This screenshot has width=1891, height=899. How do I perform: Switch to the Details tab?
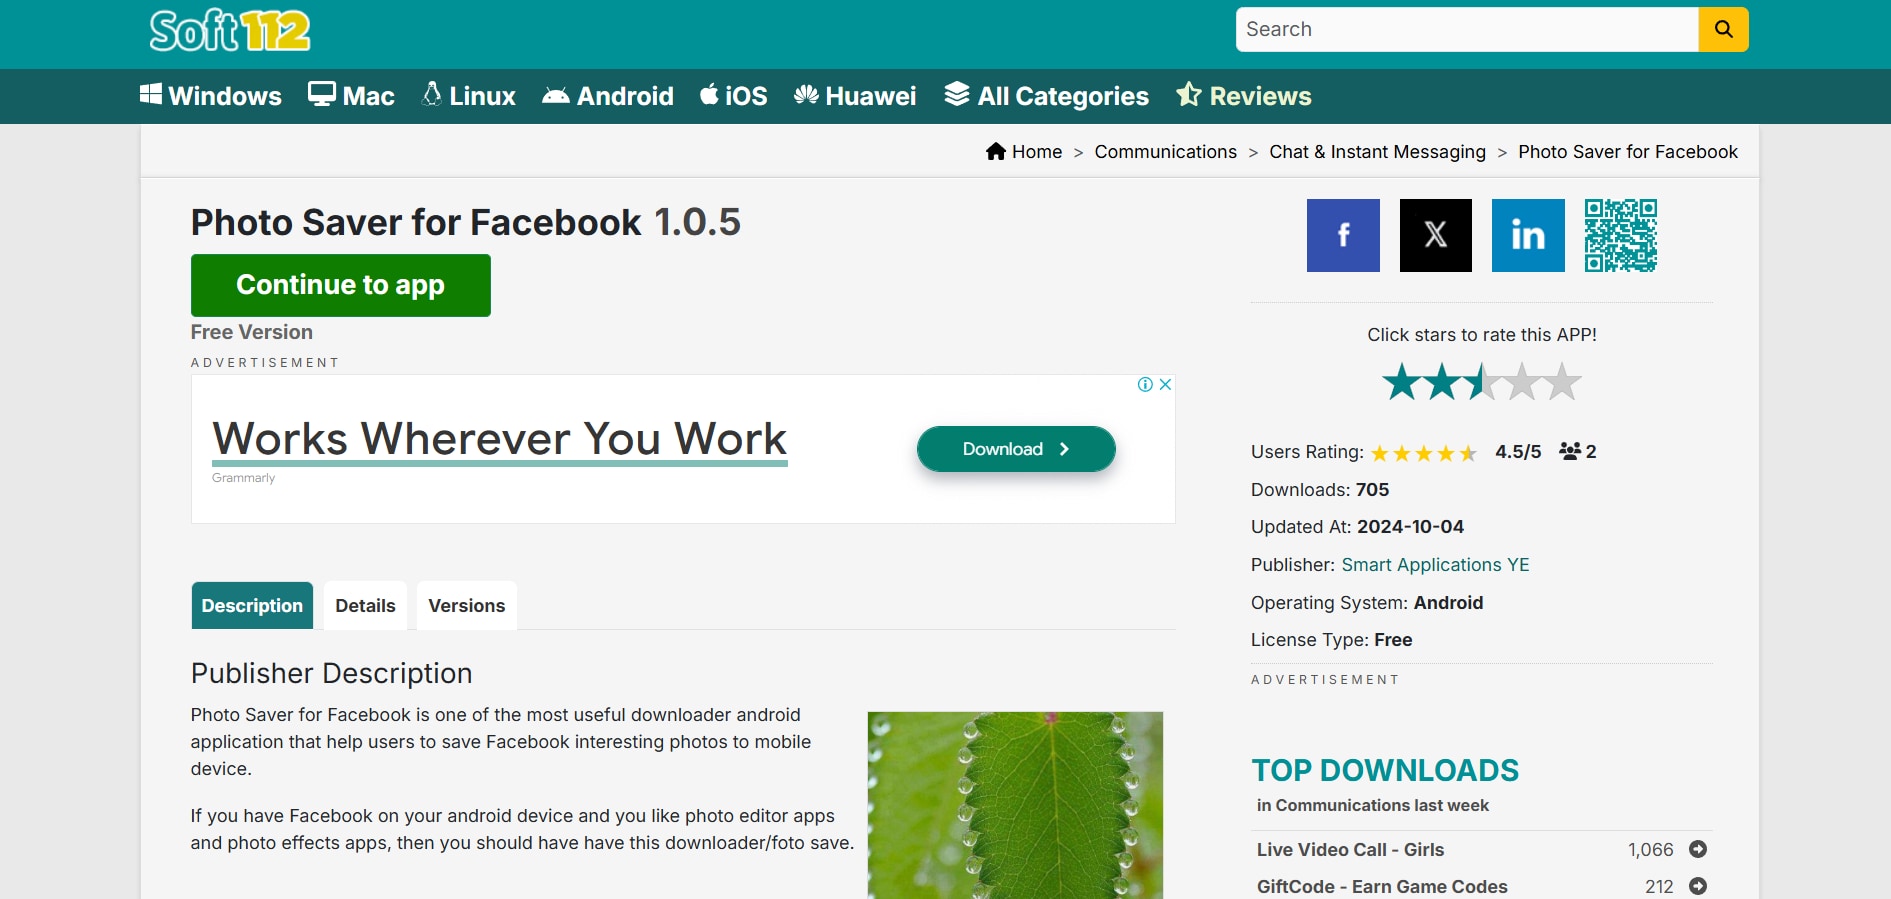[365, 606]
